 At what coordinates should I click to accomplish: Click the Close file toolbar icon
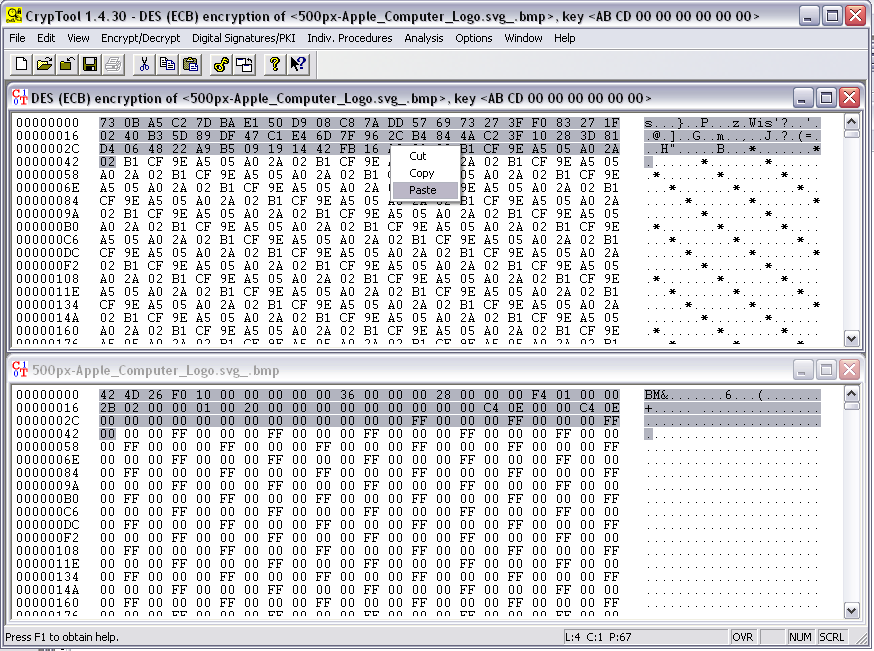tap(67, 64)
